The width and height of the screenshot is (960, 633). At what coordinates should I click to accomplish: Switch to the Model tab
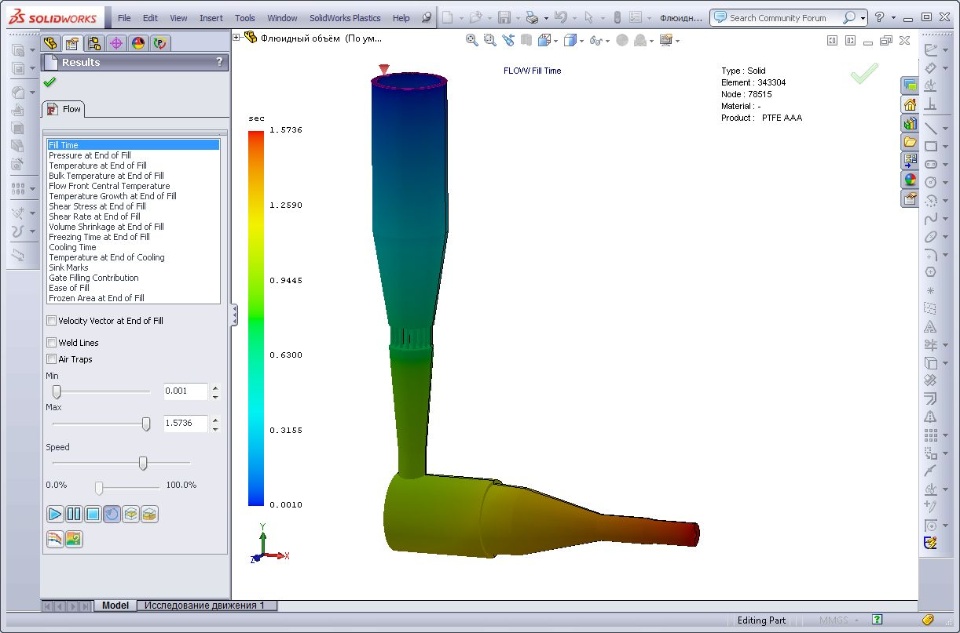pos(115,605)
